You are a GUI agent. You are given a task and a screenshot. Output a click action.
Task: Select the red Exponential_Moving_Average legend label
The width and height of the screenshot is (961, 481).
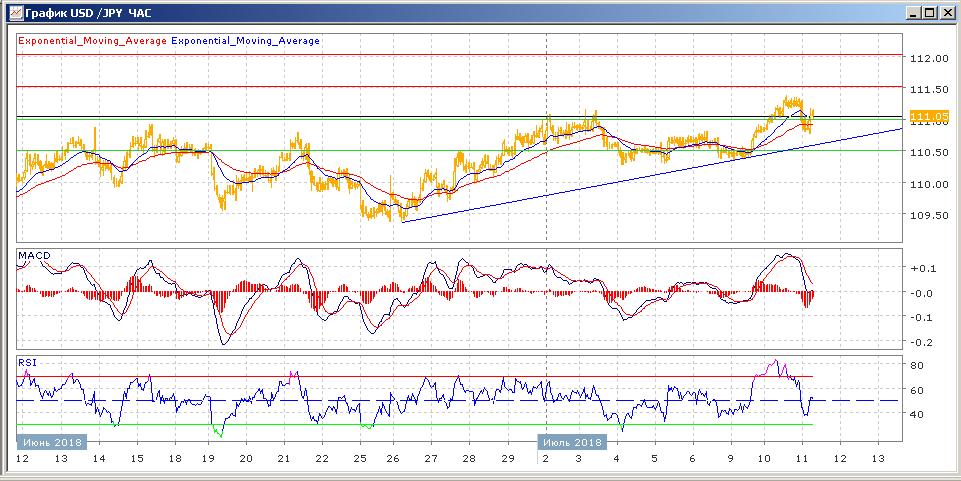[93, 40]
